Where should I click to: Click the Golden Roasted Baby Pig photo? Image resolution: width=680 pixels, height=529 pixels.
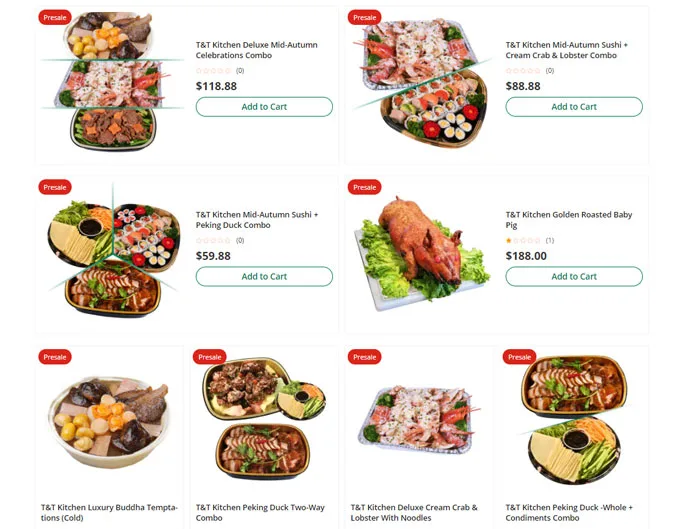[423, 253]
